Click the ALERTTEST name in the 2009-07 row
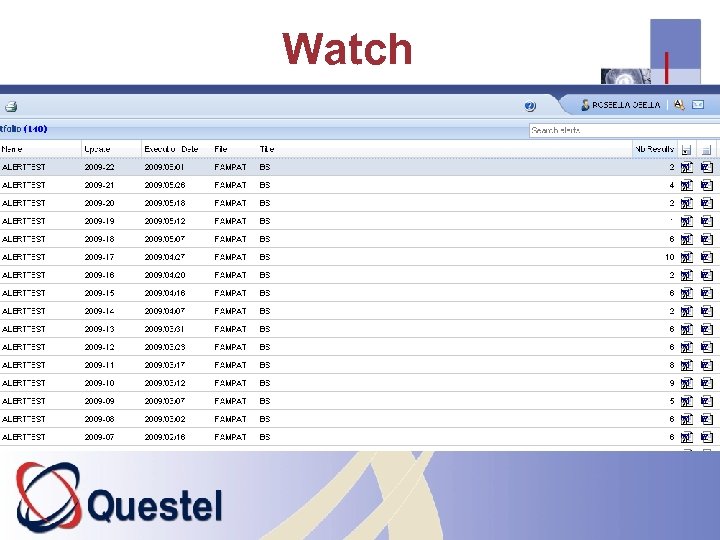 coord(23,437)
